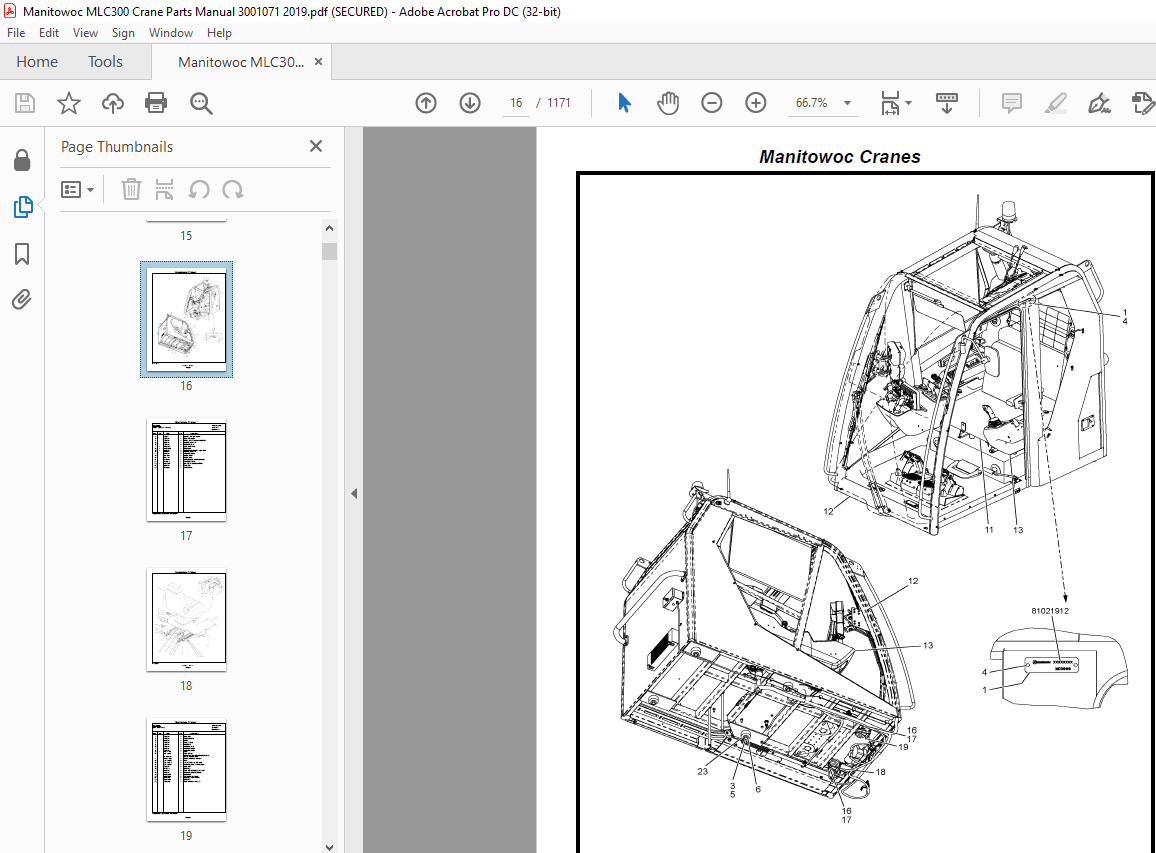Open the Sign menu

(x=123, y=33)
